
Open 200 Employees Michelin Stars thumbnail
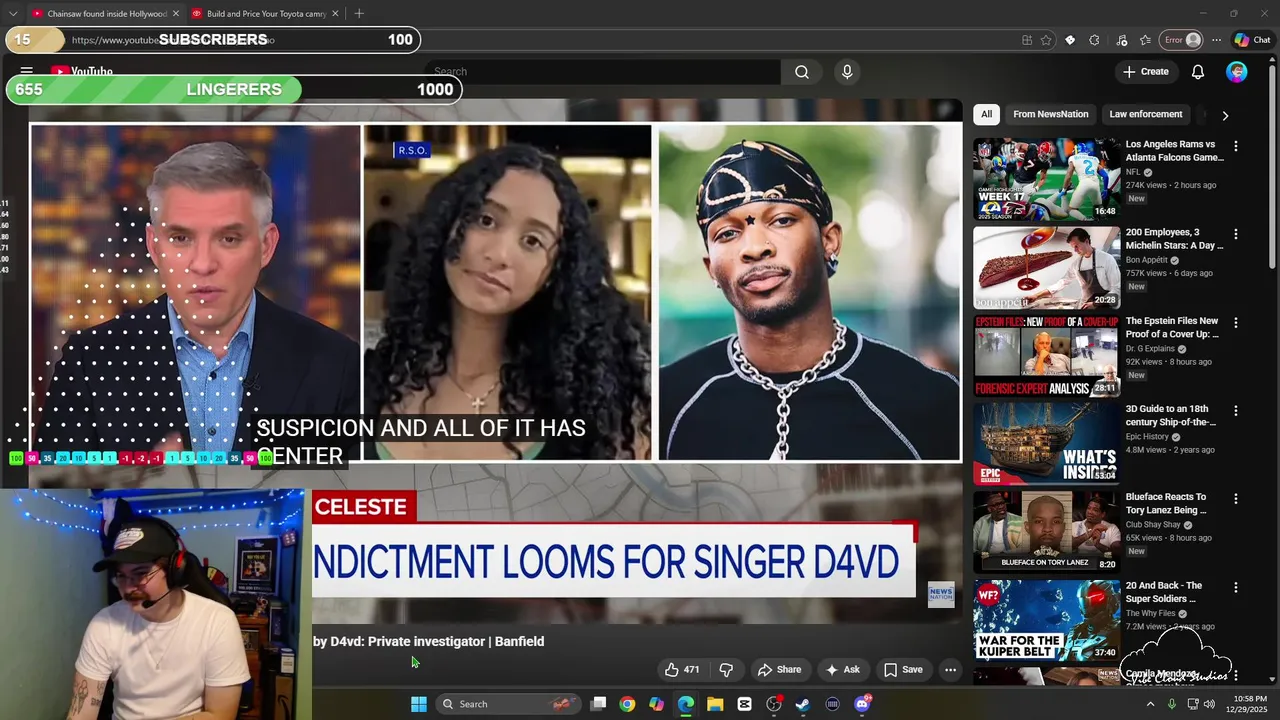(1047, 267)
